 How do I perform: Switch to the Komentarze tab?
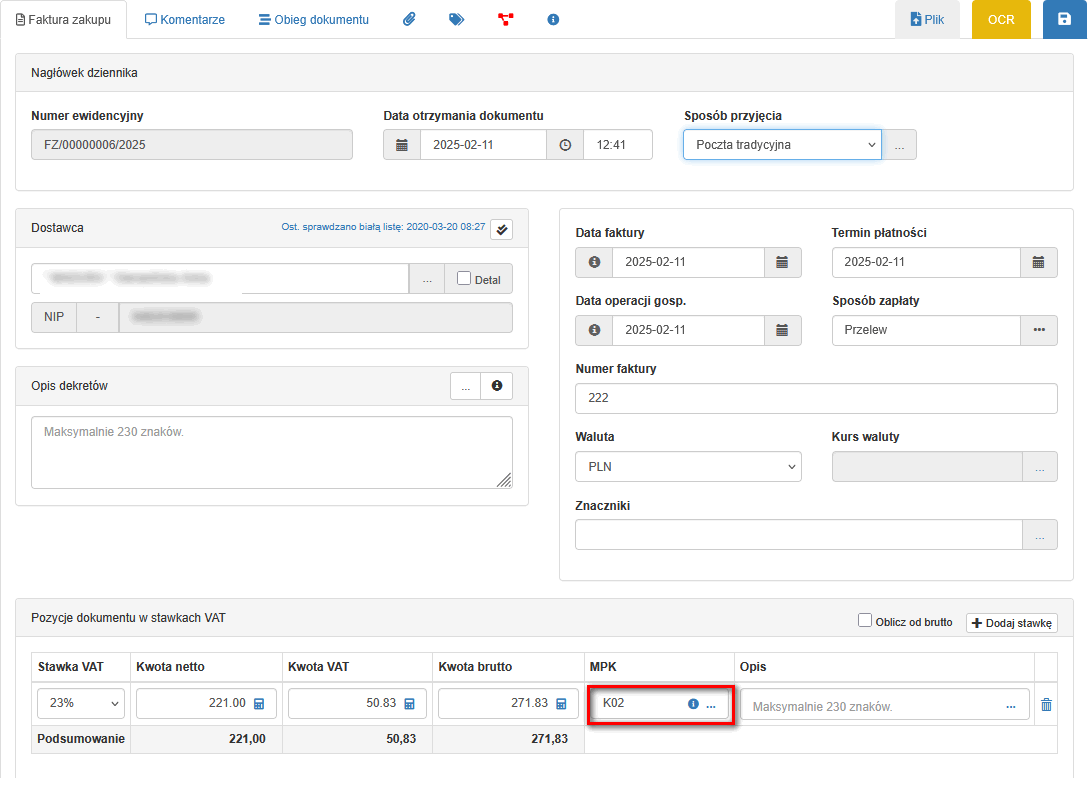point(185,19)
